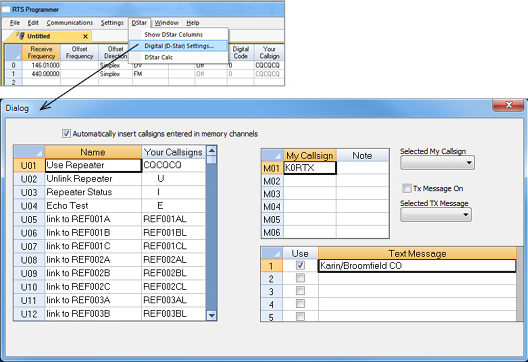This screenshot has width=528, height=362.
Task: Open Selected TX Message dropdown
Action: click(436, 215)
